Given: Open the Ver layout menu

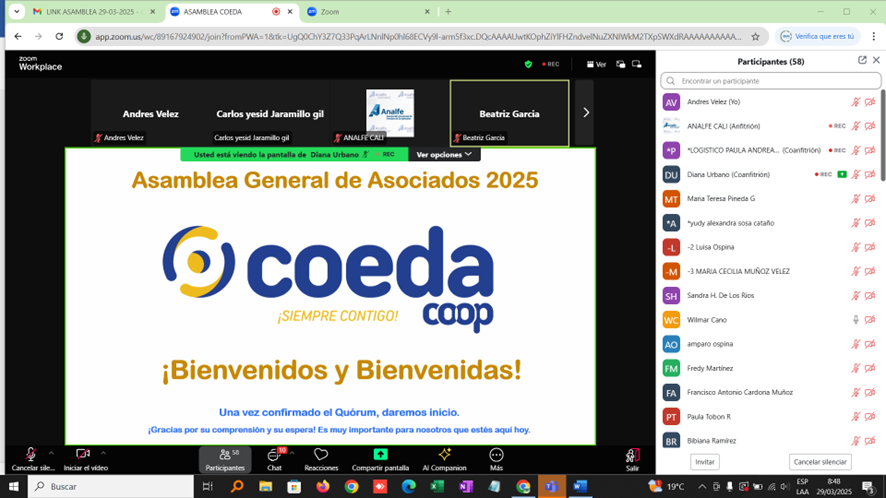Looking at the screenshot, I should pos(596,64).
